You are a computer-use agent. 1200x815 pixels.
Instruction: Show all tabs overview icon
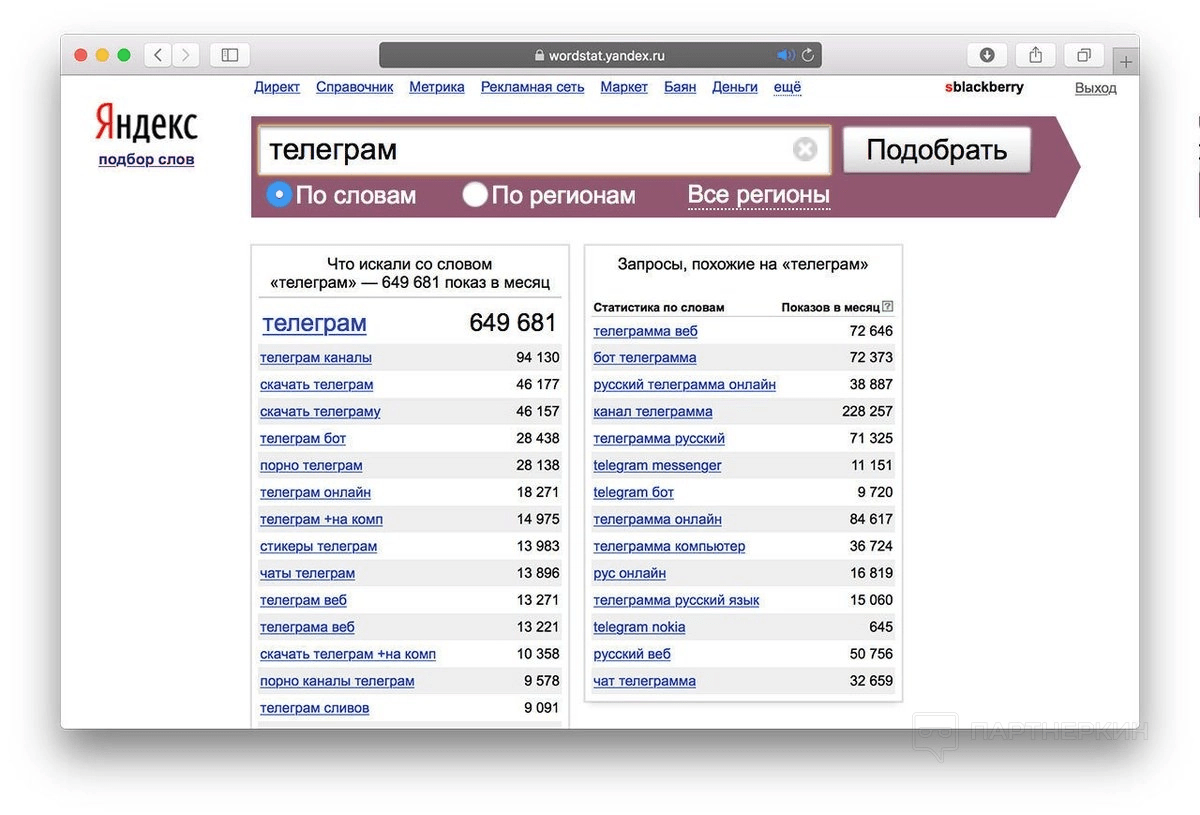coord(1083,55)
